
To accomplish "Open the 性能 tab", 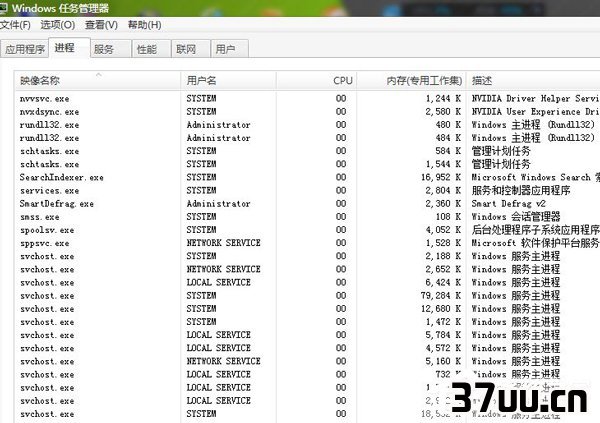I will pos(151,49).
